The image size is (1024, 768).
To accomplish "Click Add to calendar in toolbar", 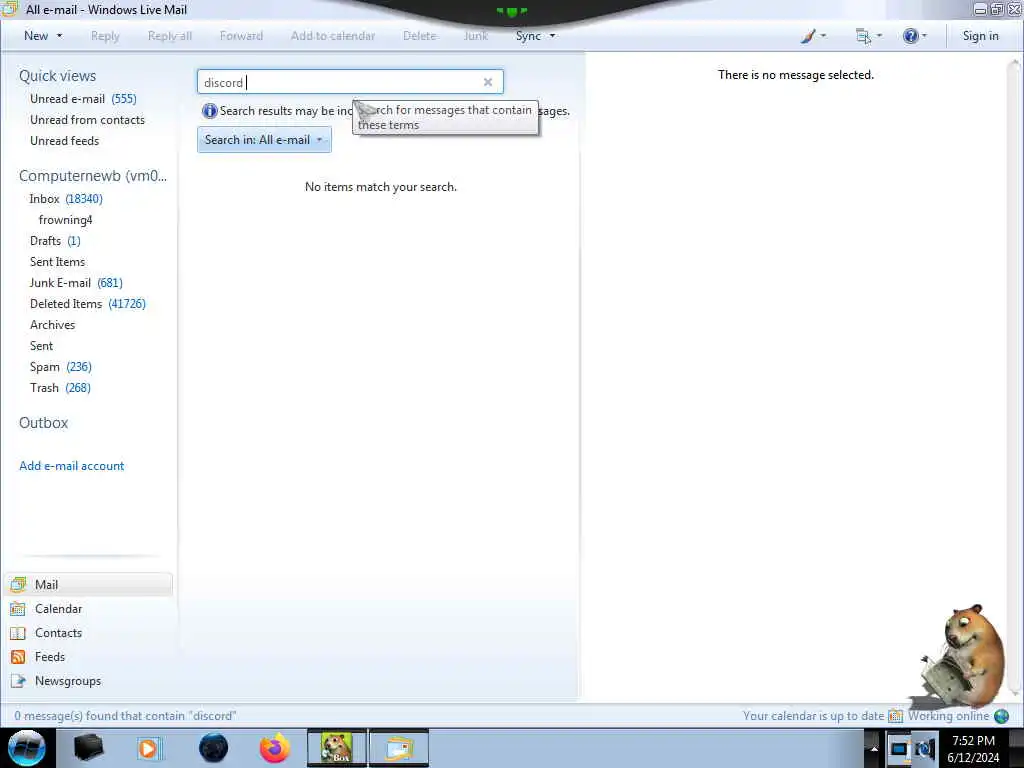I will 333,36.
